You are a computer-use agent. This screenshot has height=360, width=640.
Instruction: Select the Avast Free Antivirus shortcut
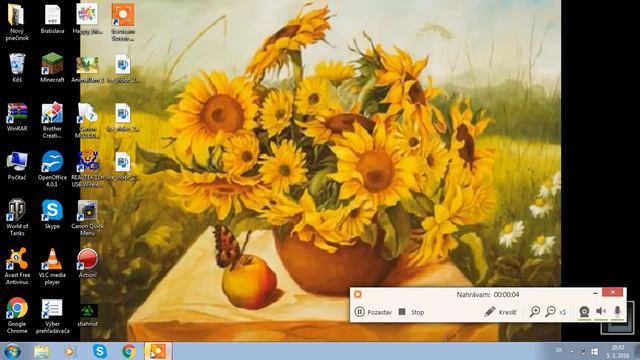pos(17,266)
